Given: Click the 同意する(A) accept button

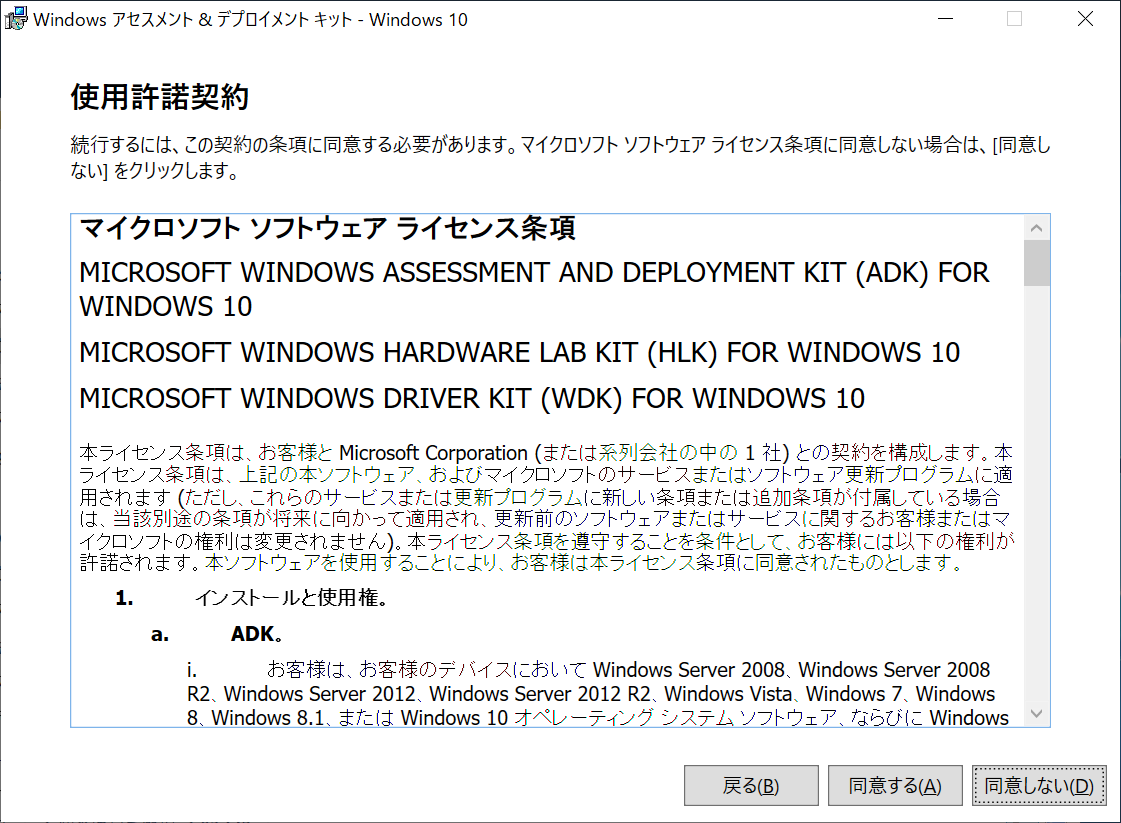Looking at the screenshot, I should [894, 786].
